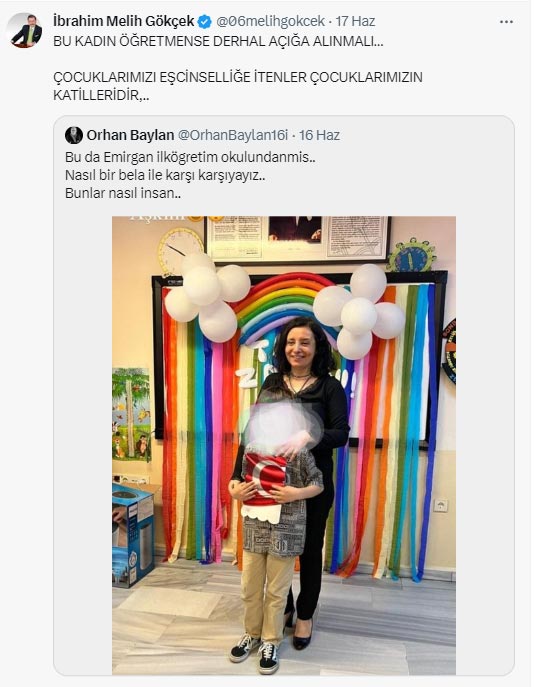Image resolution: width=535 pixels, height=687 pixels.
Task: Open Orhan Baylan's small profile avatar
Action: (74, 135)
